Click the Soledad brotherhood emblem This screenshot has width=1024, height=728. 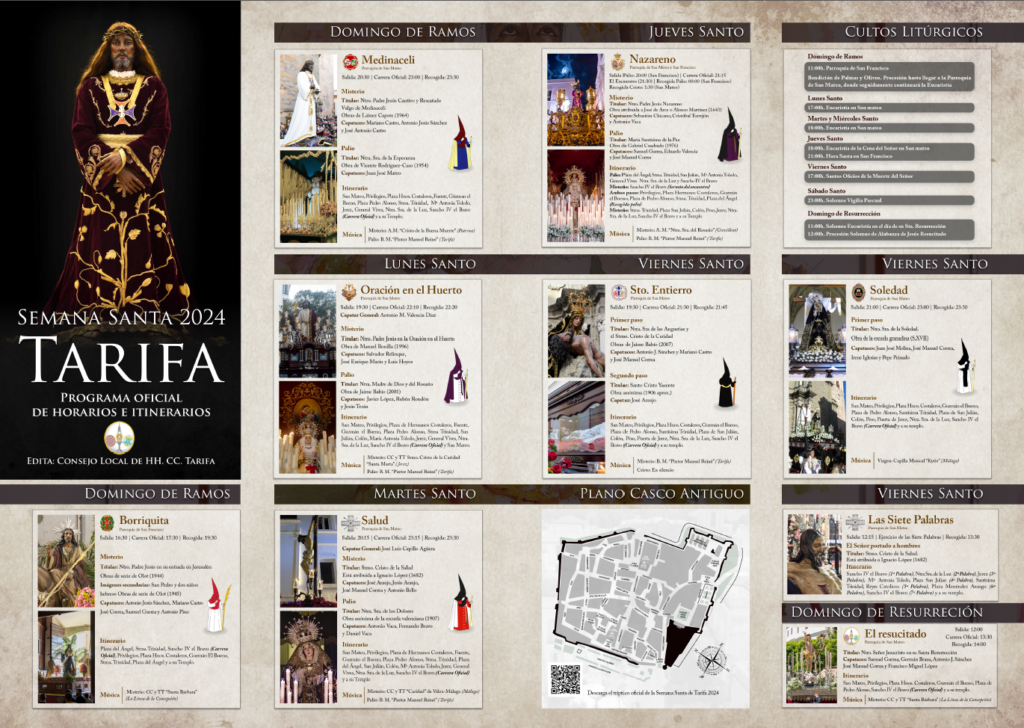[858, 292]
